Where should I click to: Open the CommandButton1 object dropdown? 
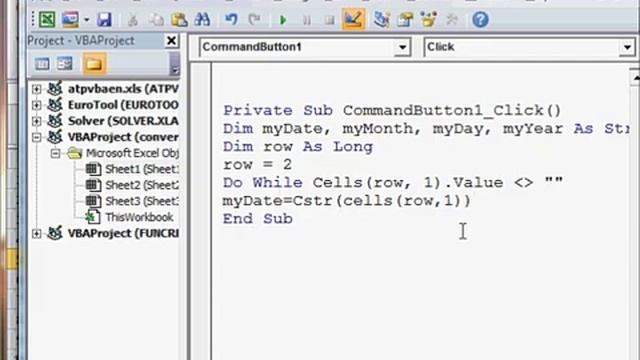click(x=402, y=47)
